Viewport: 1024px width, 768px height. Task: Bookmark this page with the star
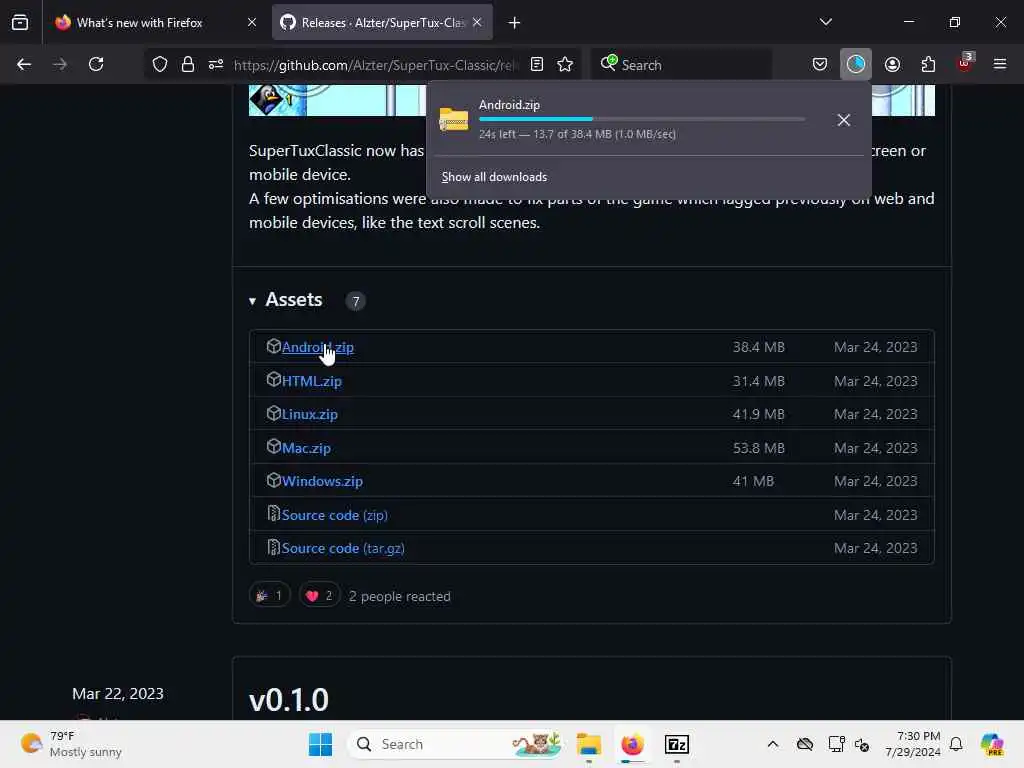565,64
